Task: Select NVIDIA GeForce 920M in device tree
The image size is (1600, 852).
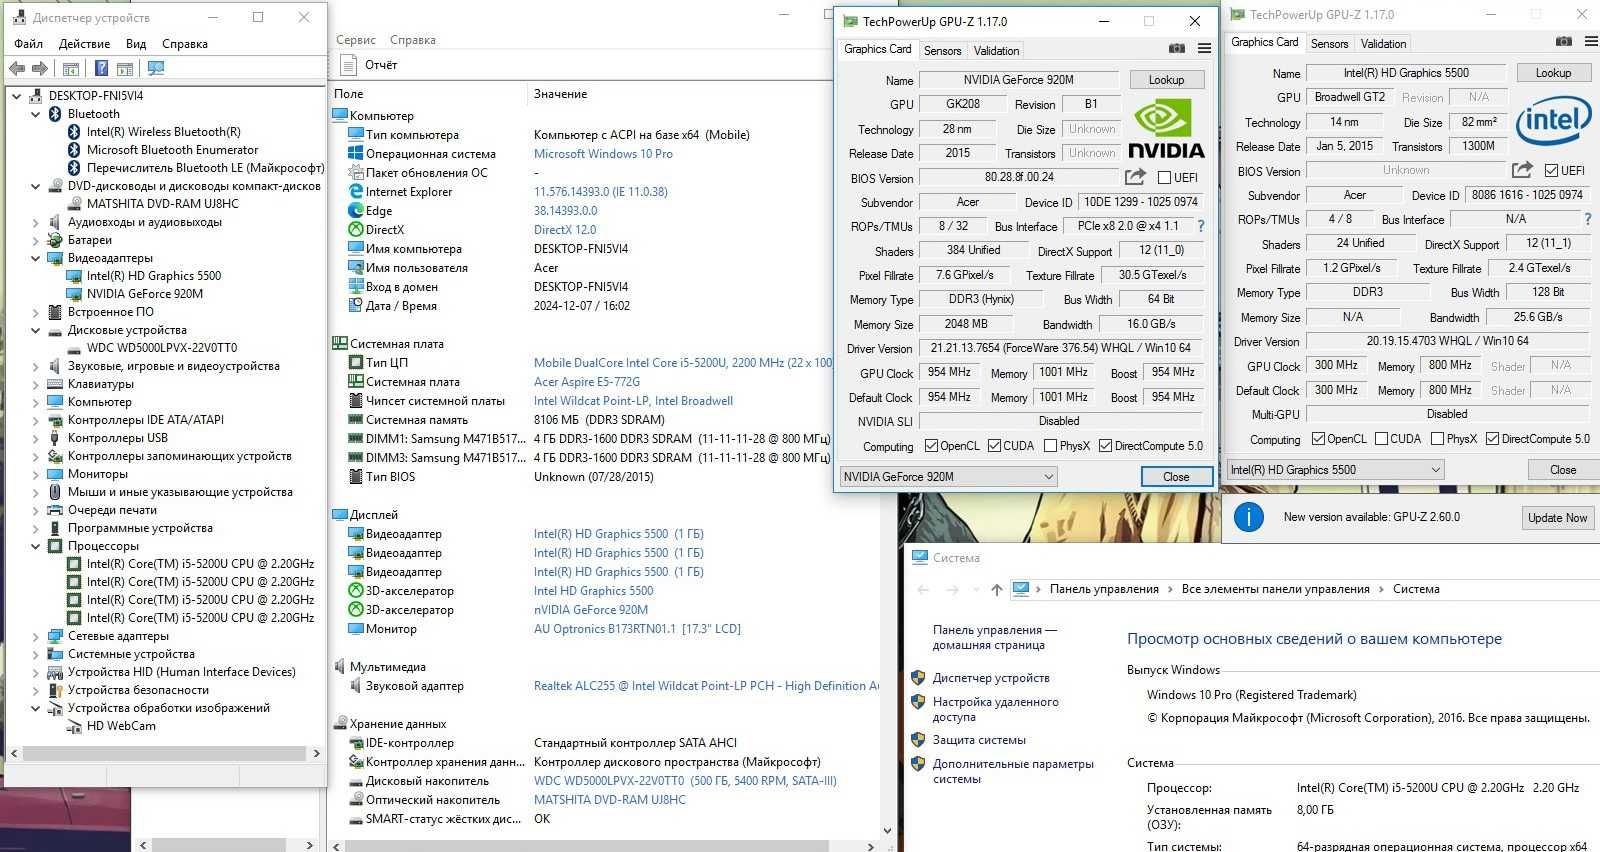Action: click(x=145, y=294)
